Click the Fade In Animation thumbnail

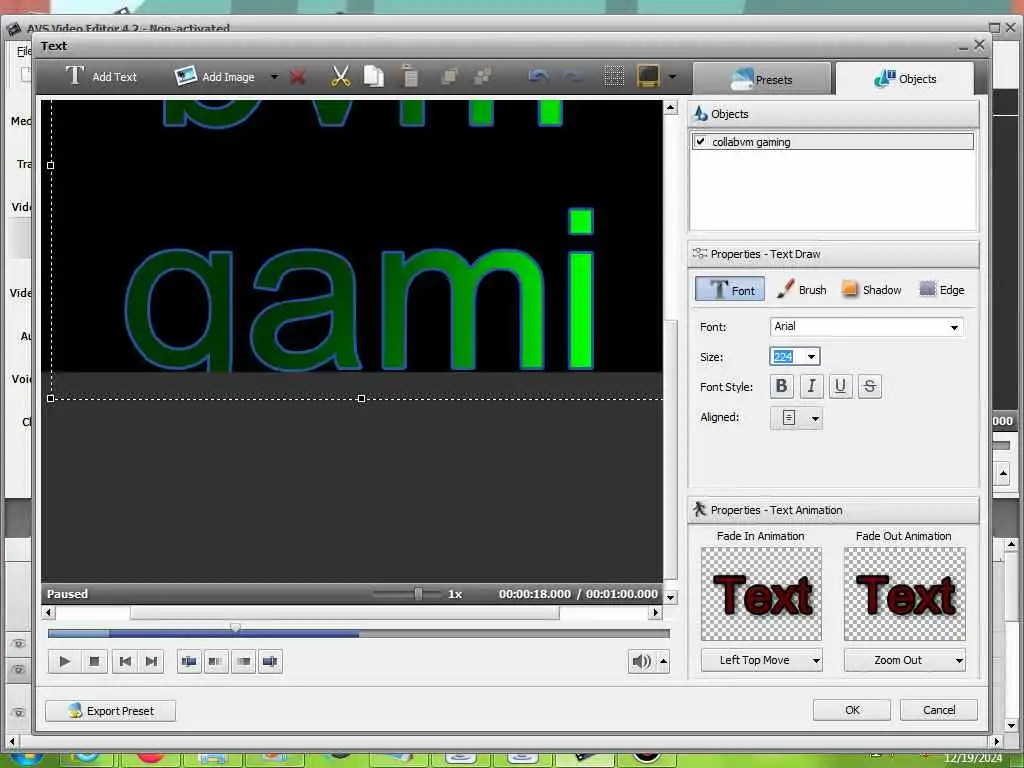pyautogui.click(x=761, y=594)
